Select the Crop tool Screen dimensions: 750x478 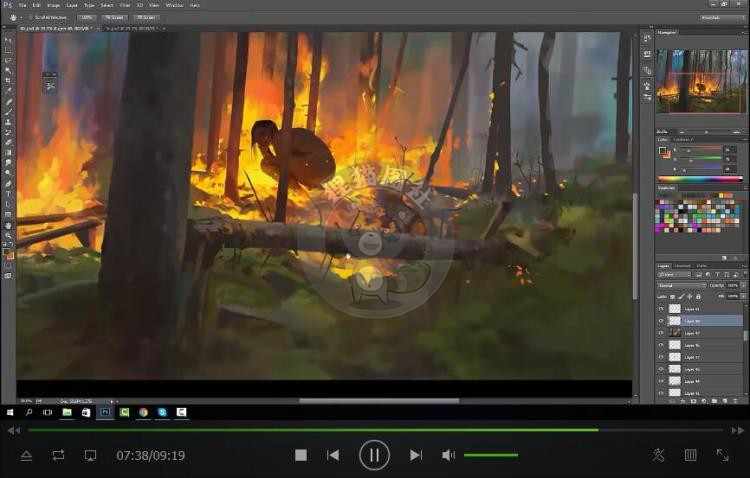[x=8, y=80]
